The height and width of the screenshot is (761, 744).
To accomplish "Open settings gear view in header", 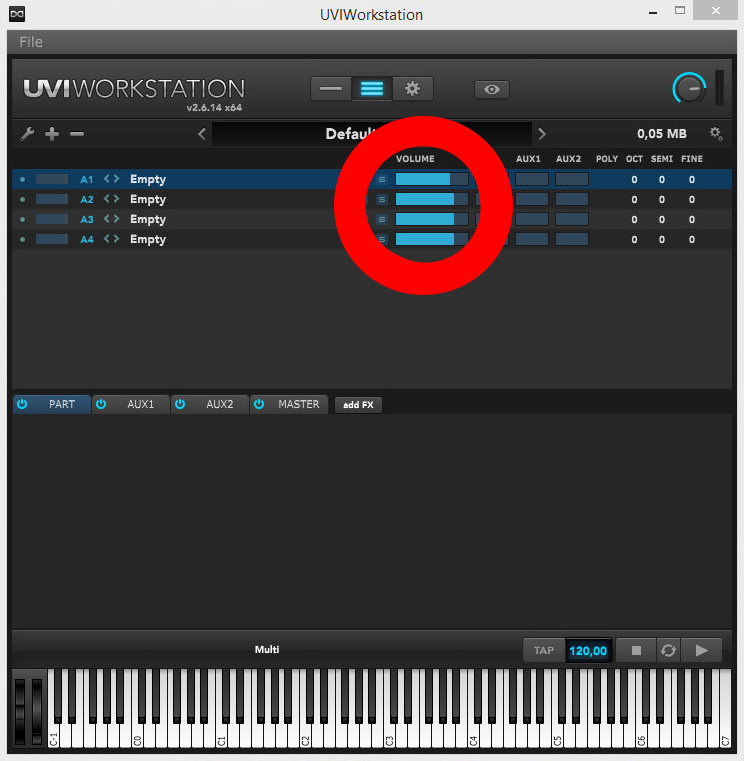I will 413,89.
